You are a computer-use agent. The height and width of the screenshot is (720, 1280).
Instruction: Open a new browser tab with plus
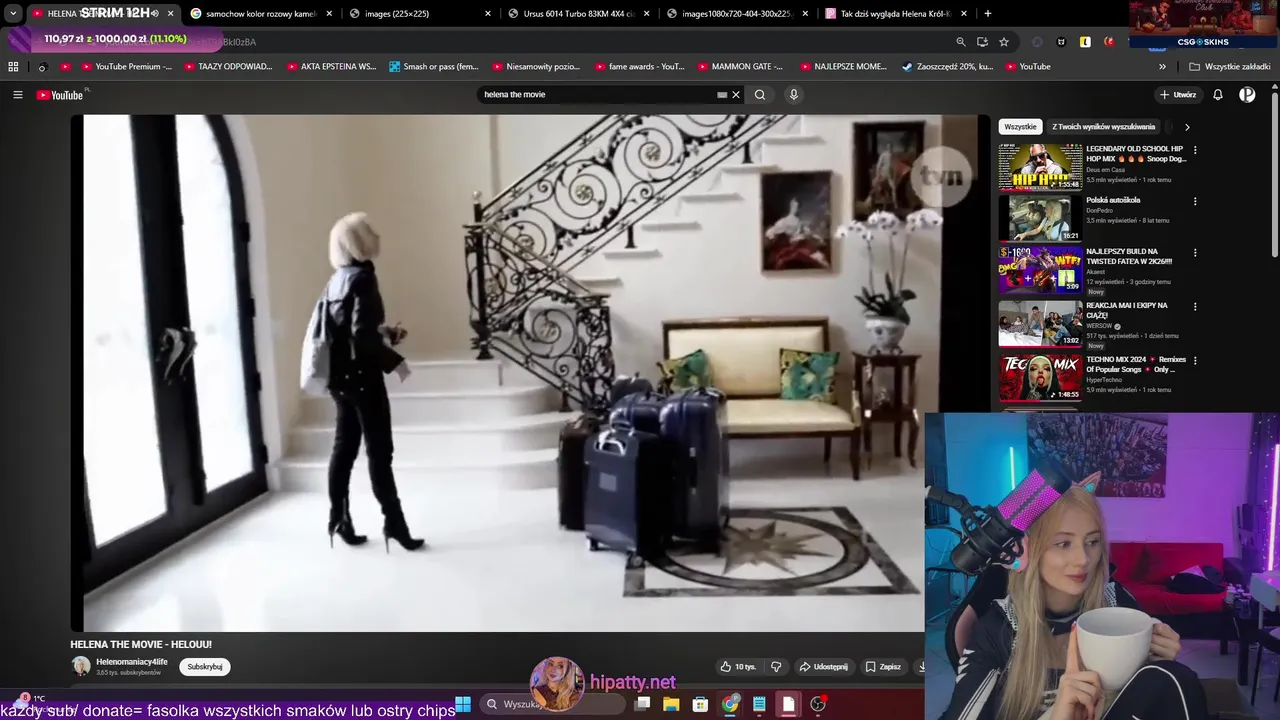click(x=988, y=14)
